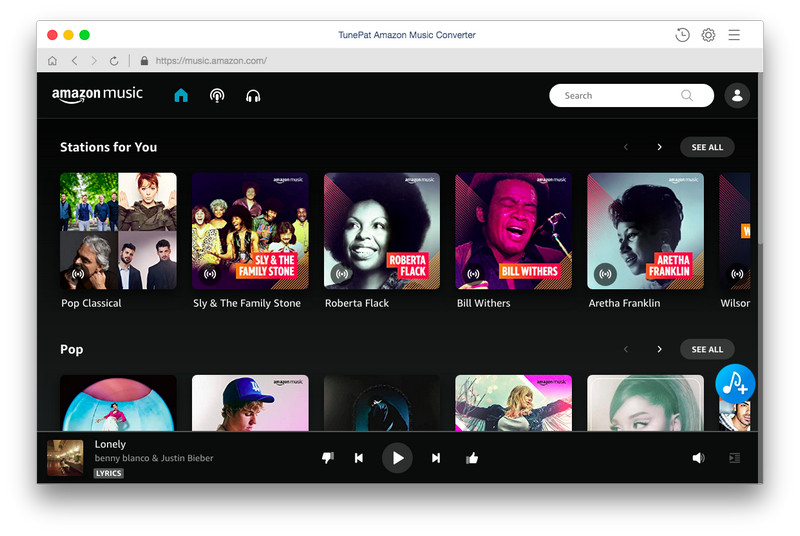This screenshot has height=536, width=800.
Task: Click the Lonely song title
Action: pyautogui.click(x=110, y=444)
